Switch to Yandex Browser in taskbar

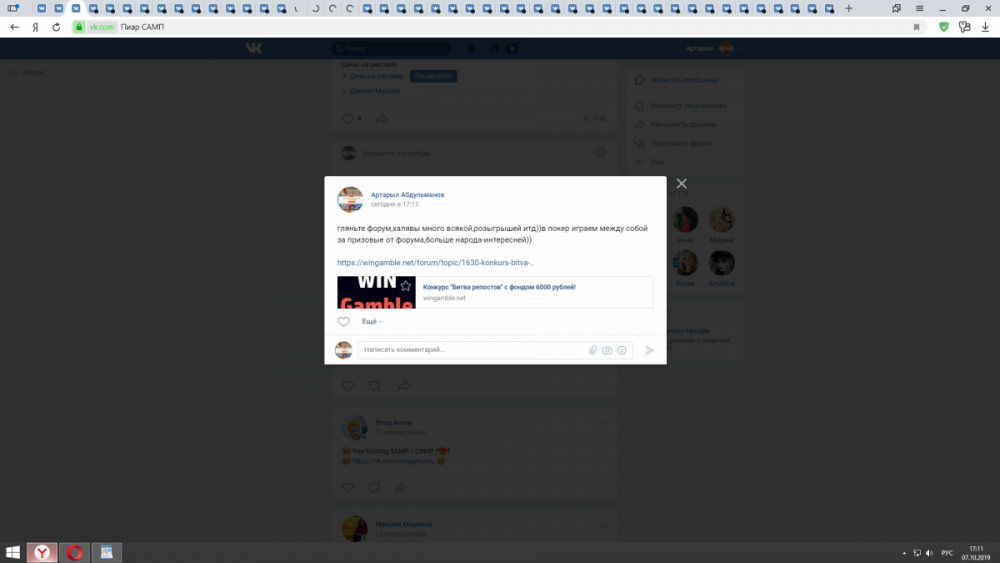pyautogui.click(x=42, y=552)
